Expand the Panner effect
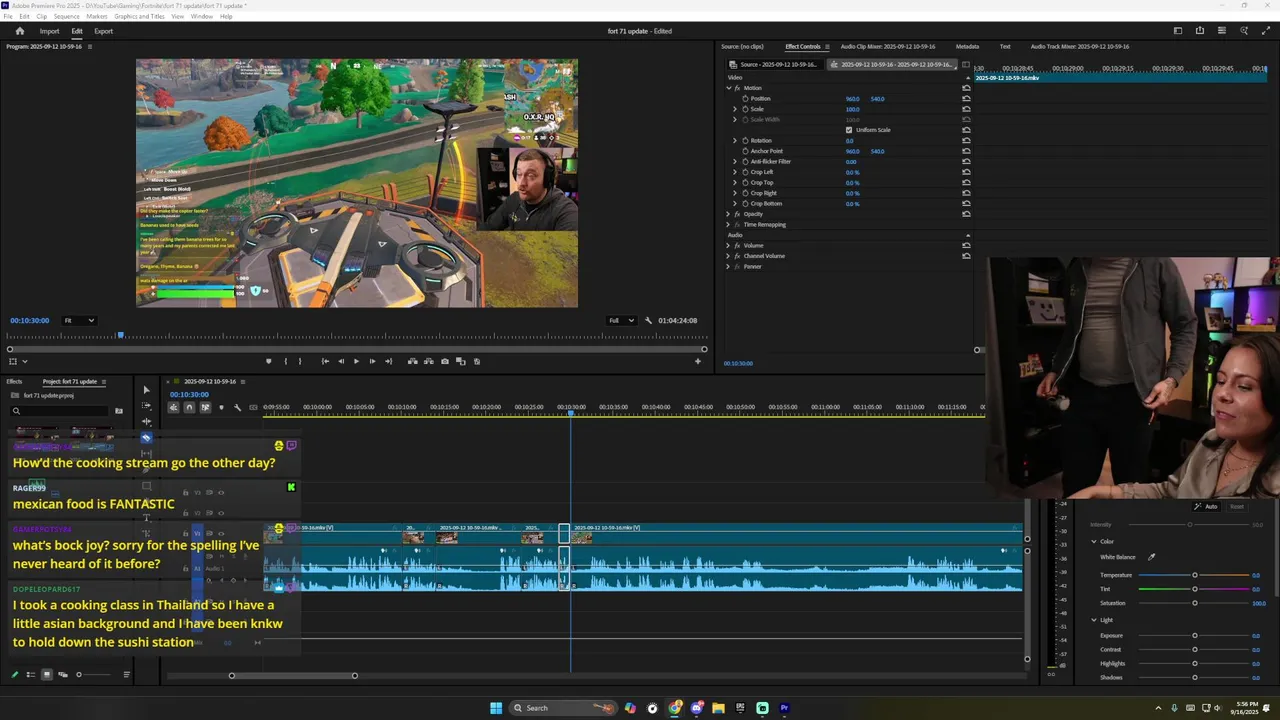The height and width of the screenshot is (720, 1280). click(x=728, y=266)
